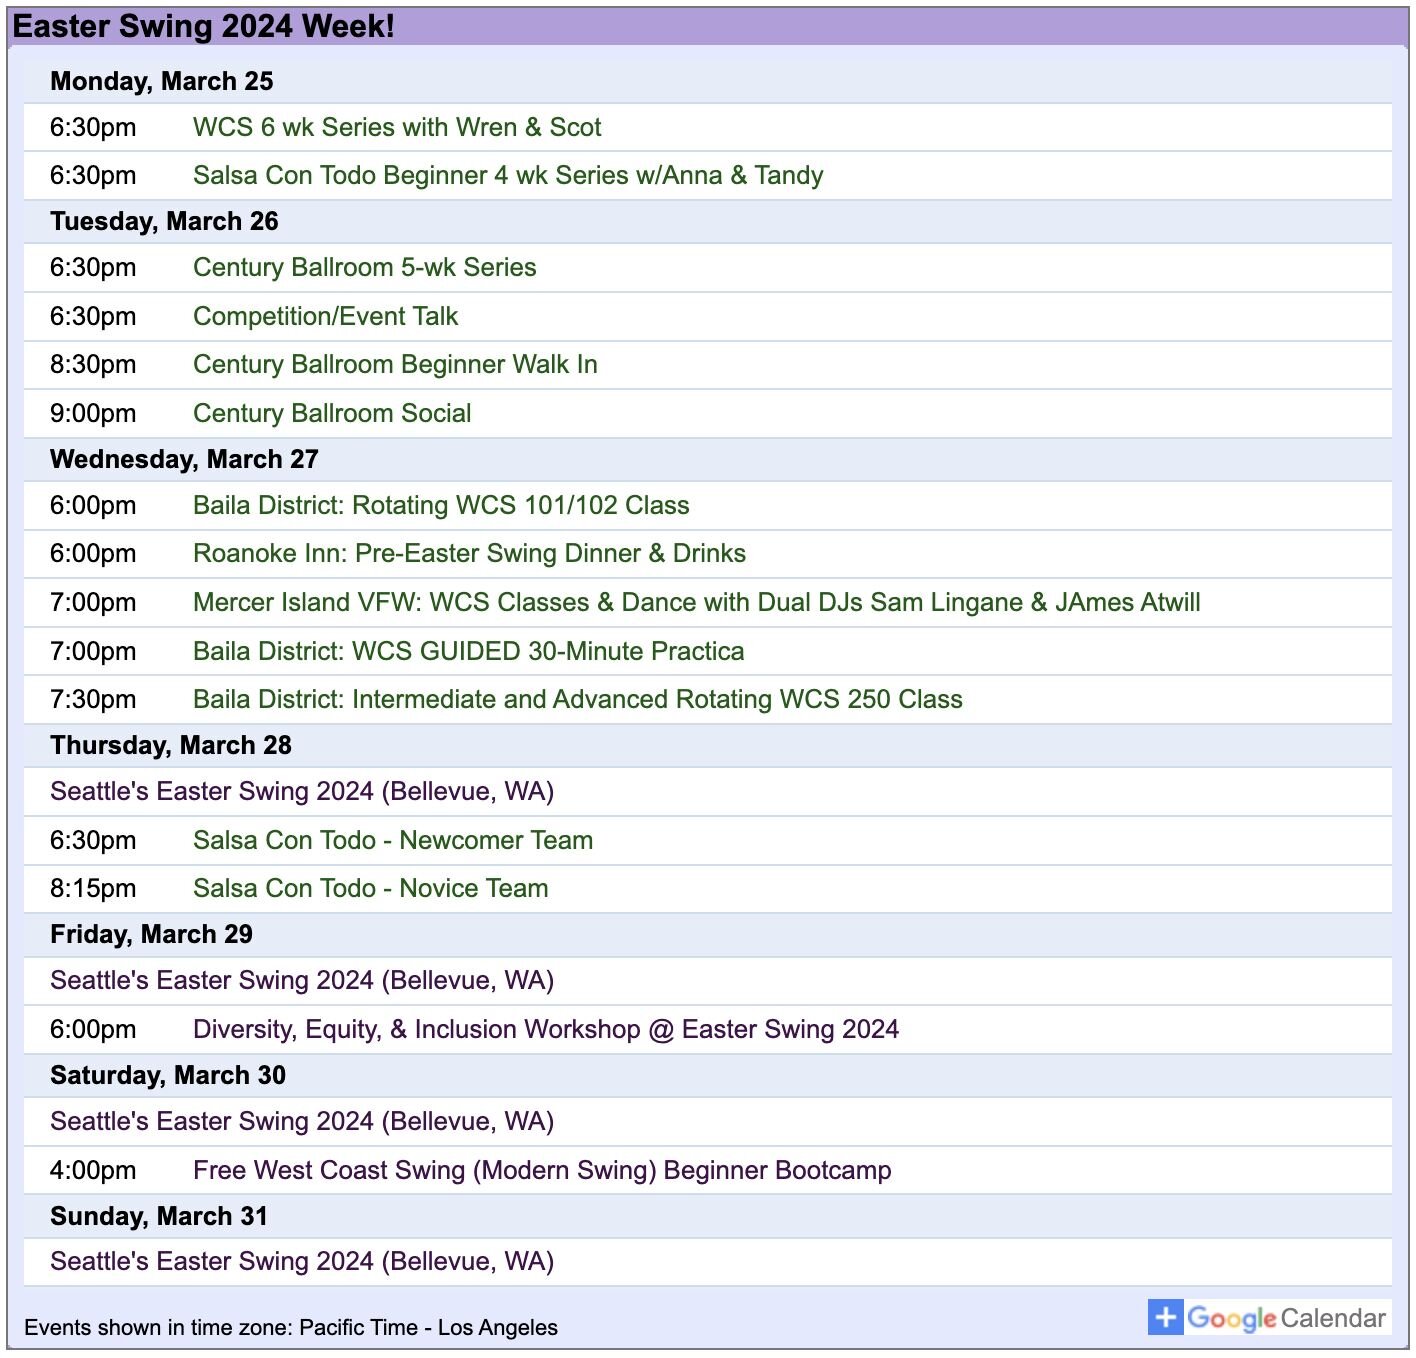Open Sunday's Seattle's Easter Swing 2024 event
Screen dimensions: 1416x1358
click(302, 1261)
